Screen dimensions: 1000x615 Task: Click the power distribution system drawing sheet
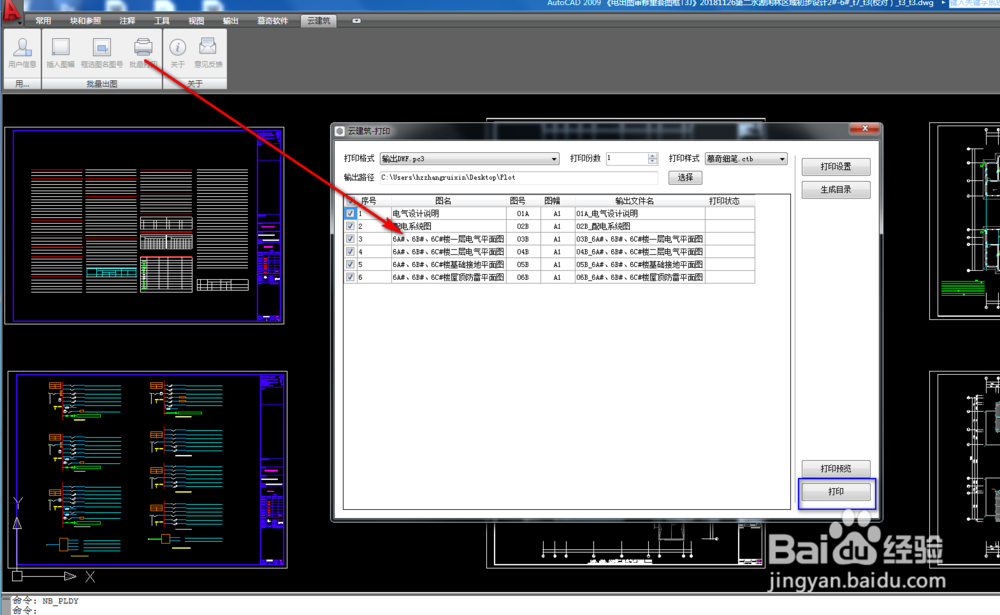click(x=147, y=470)
